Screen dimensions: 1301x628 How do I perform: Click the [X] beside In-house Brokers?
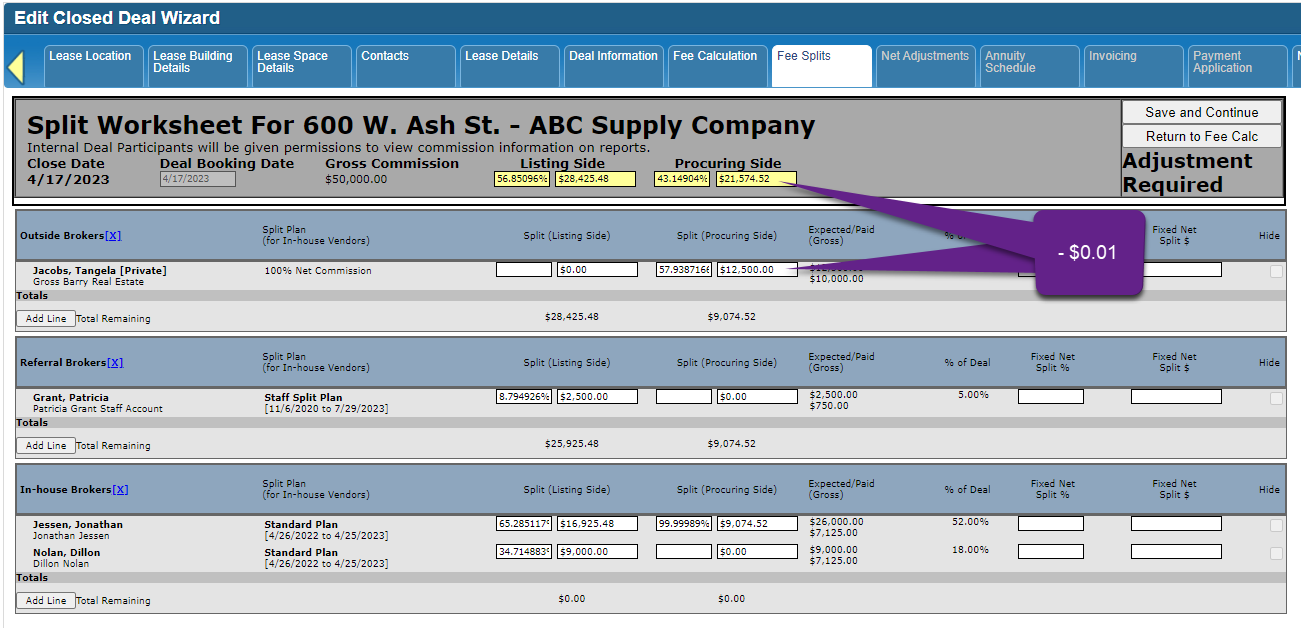(120, 490)
